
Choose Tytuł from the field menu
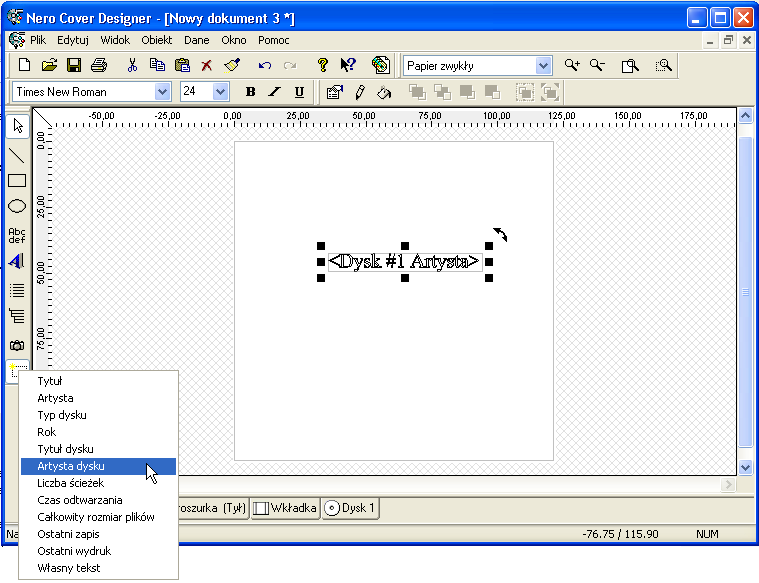click(x=98, y=381)
